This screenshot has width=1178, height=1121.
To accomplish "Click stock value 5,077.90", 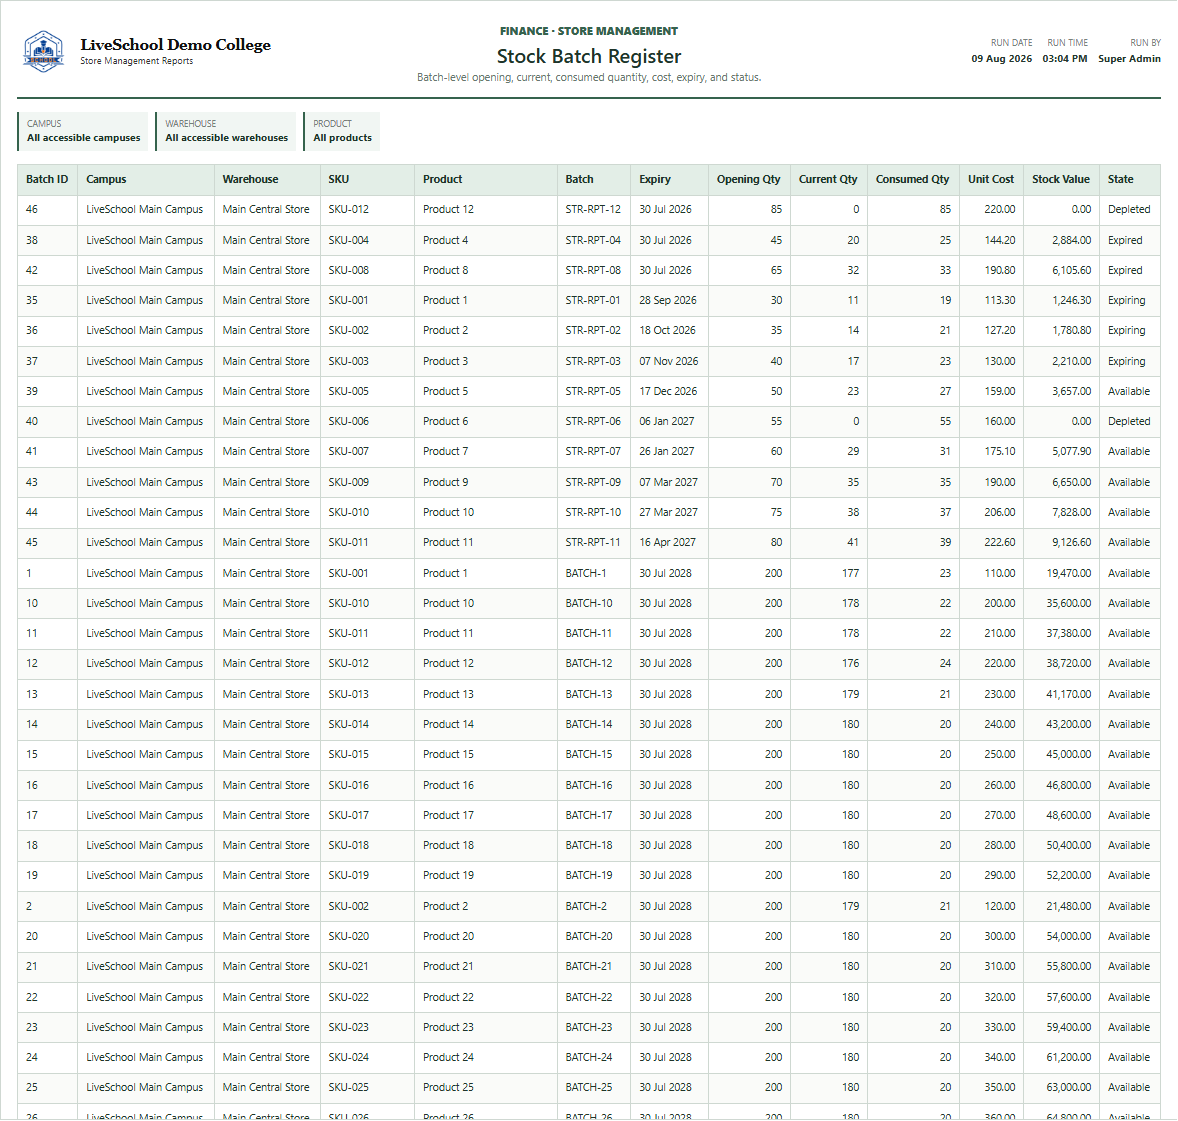I will tap(1071, 452).
